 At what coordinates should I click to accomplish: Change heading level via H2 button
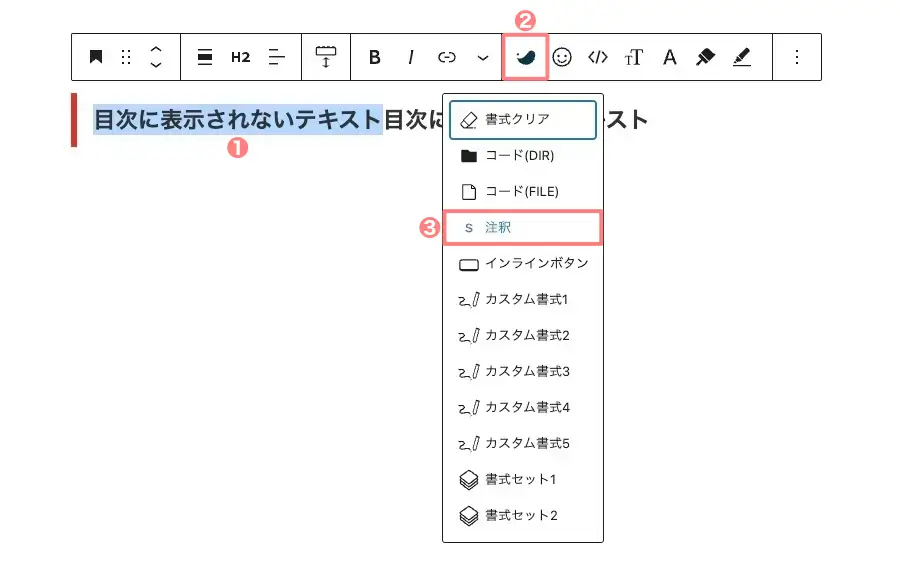click(240, 57)
